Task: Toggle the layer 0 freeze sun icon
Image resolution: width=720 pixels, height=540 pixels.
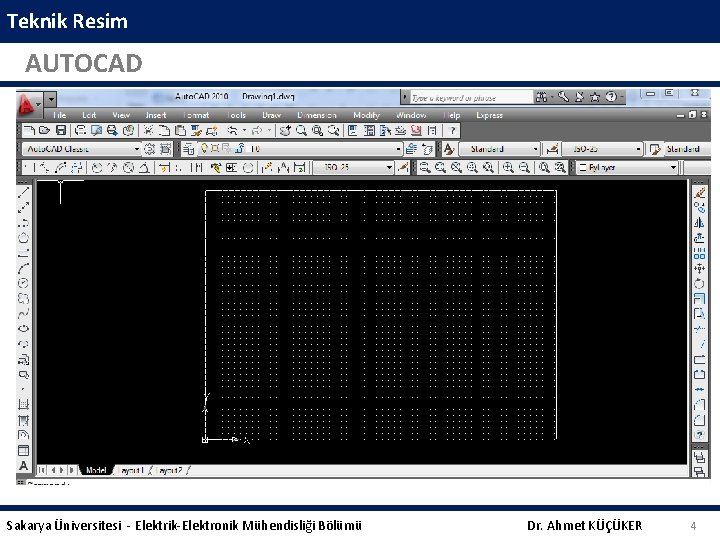Action: click(214, 148)
